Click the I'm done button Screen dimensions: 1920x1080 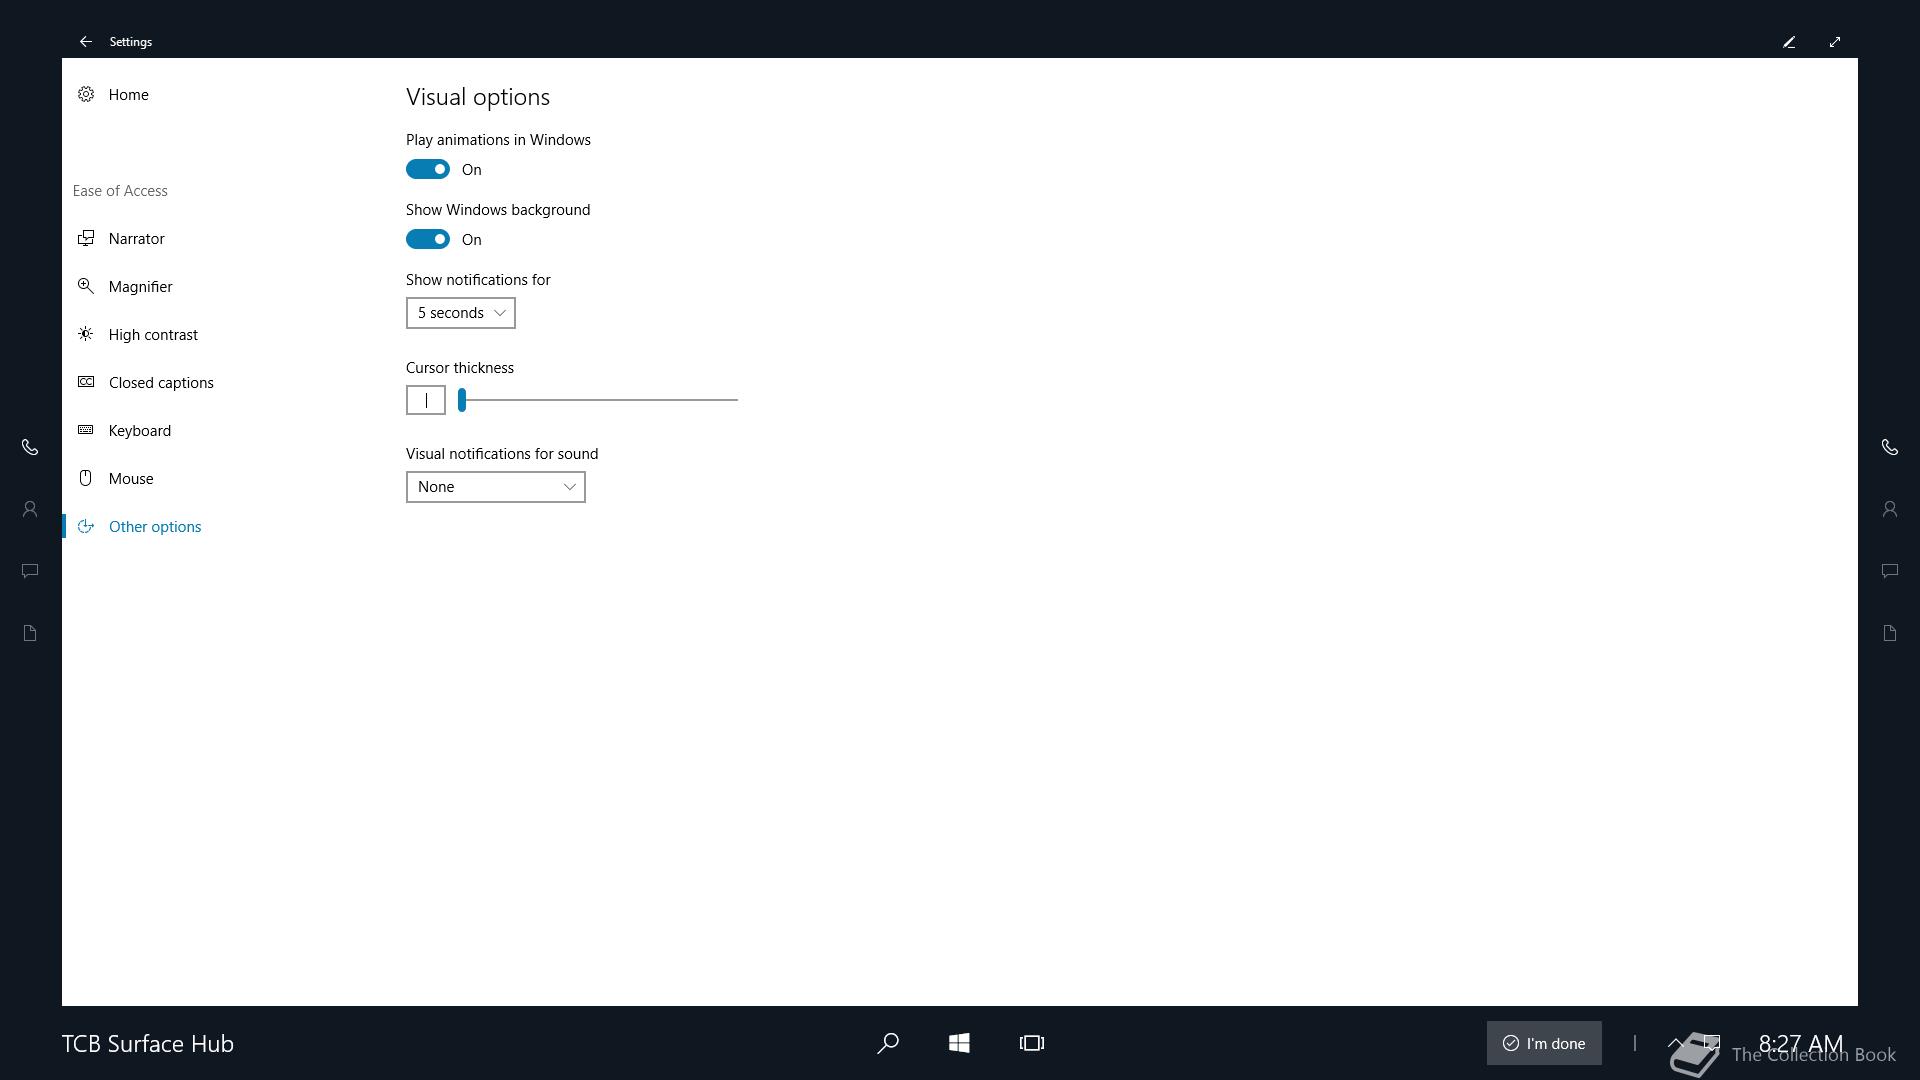(x=1544, y=1043)
